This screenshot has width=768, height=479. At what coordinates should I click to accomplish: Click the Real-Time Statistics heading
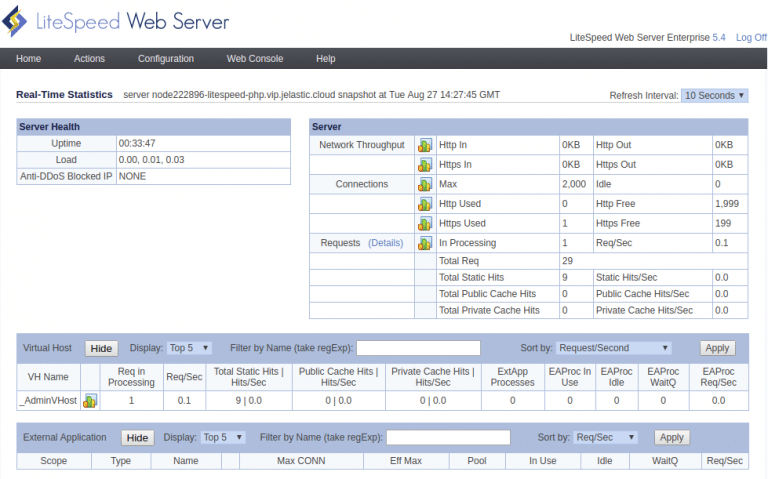click(x=64, y=95)
